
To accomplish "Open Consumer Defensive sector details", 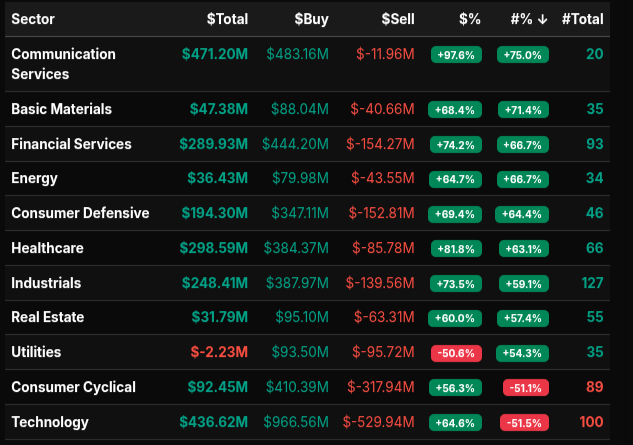I will coord(80,213).
